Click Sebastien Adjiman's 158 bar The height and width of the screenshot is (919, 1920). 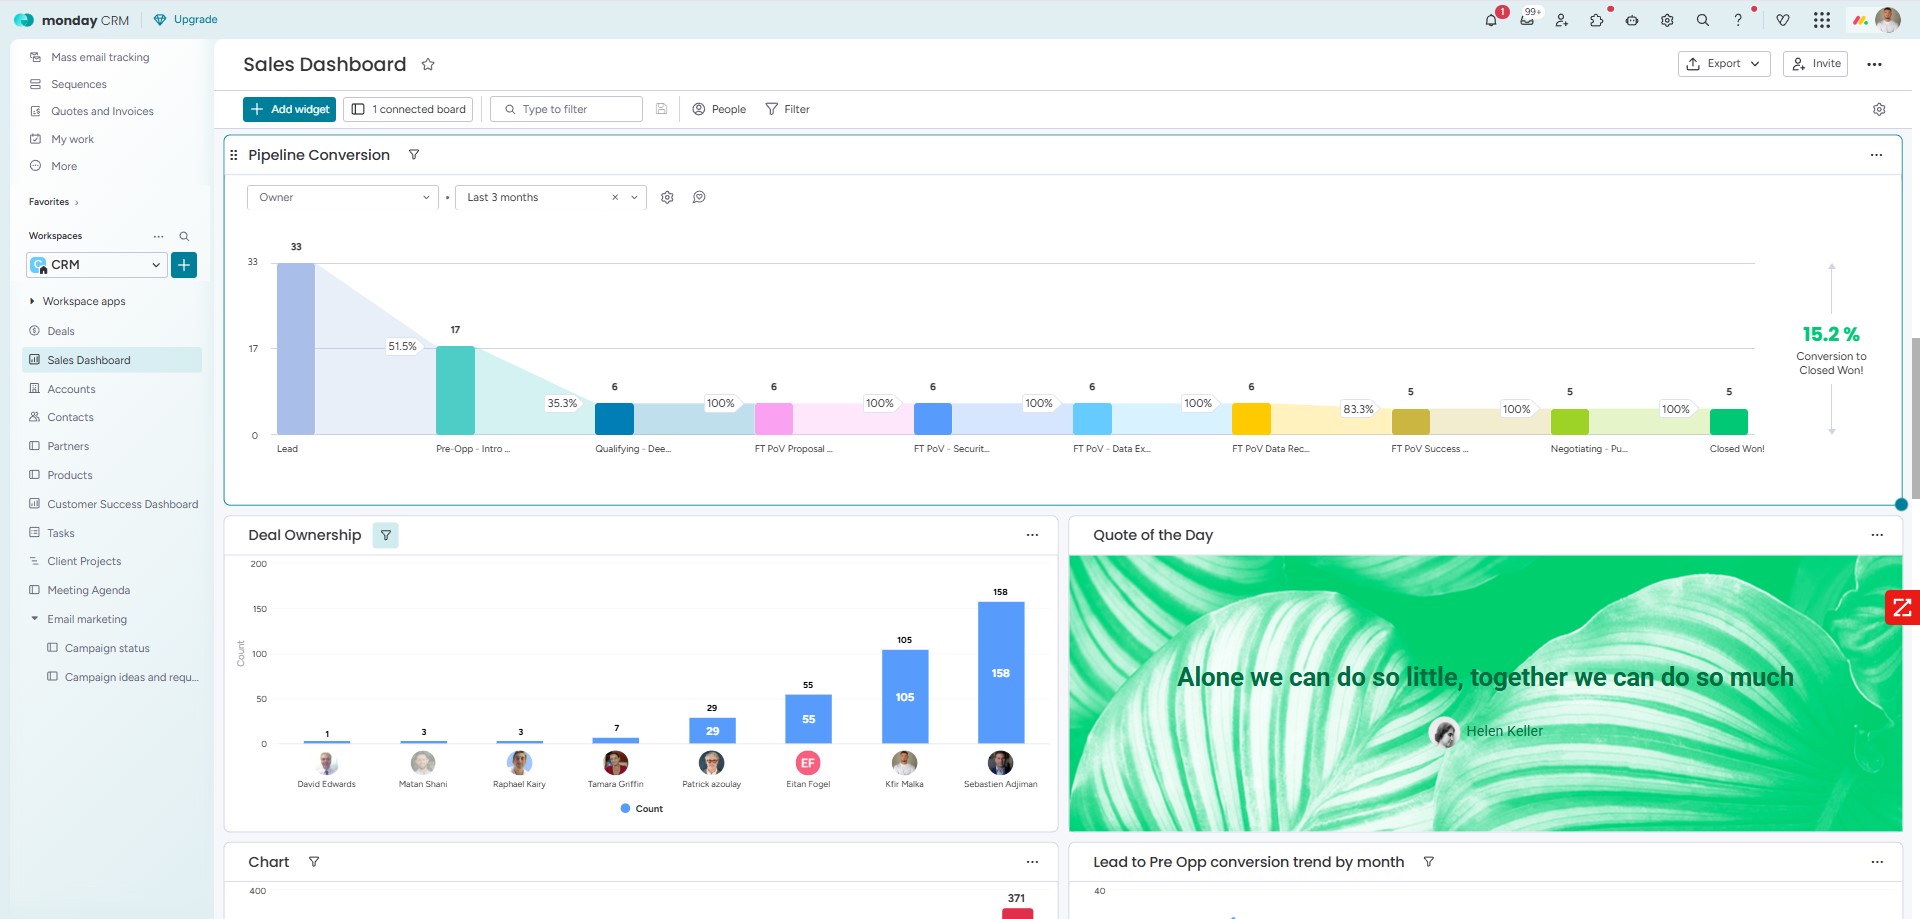[x=1001, y=672]
